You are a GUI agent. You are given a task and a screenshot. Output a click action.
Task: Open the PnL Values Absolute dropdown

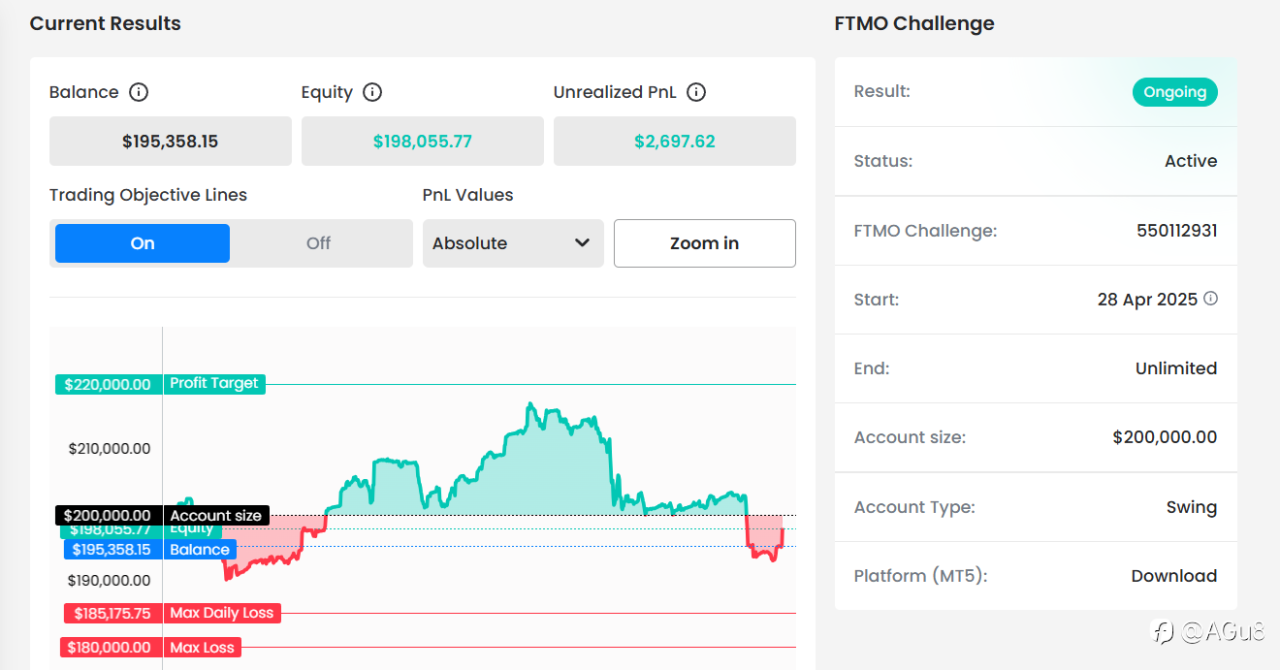[x=512, y=243]
